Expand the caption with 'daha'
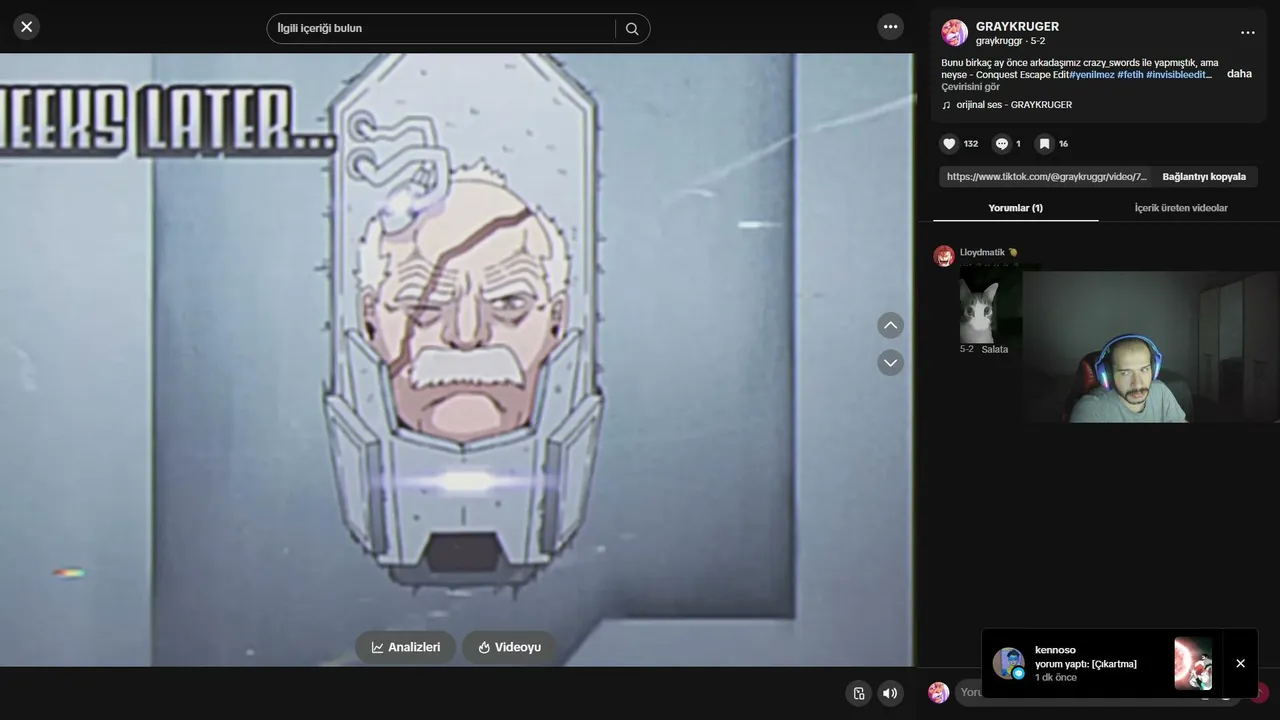The height and width of the screenshot is (720, 1280). point(1239,74)
